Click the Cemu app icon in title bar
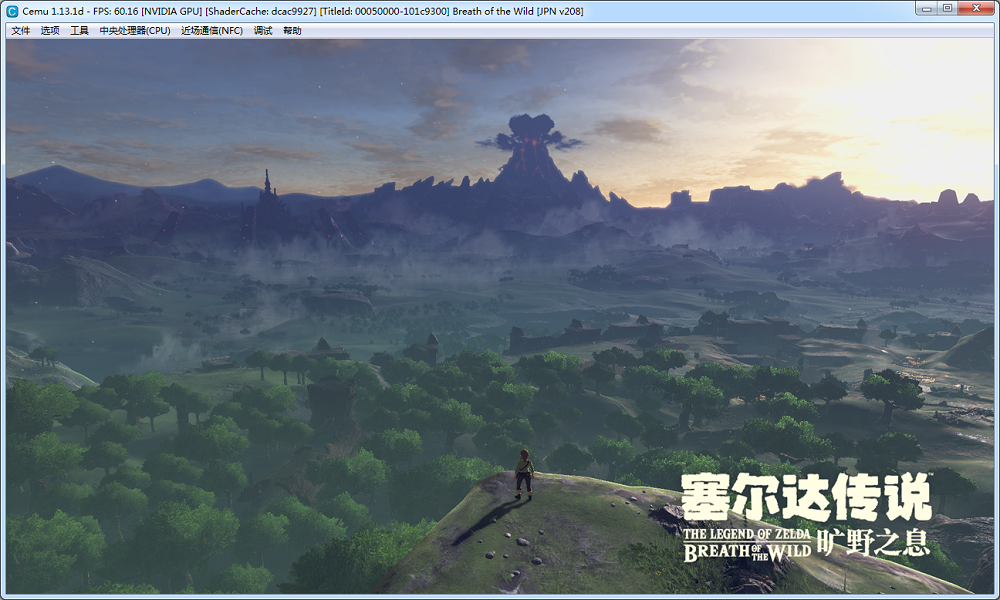This screenshot has height=600, width=1000. [x=12, y=11]
